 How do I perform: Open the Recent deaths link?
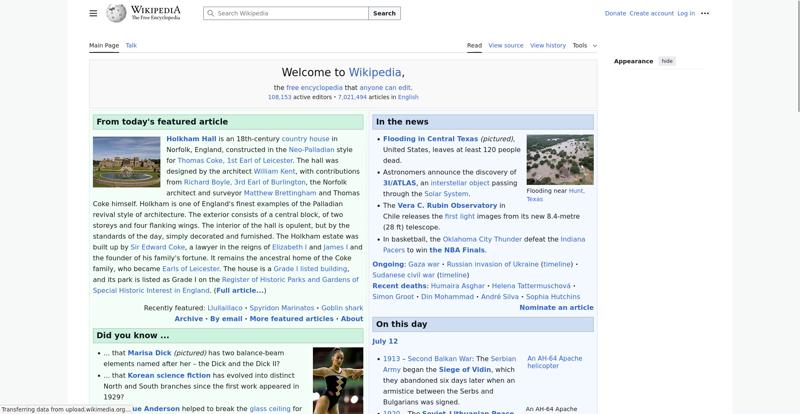(399, 286)
